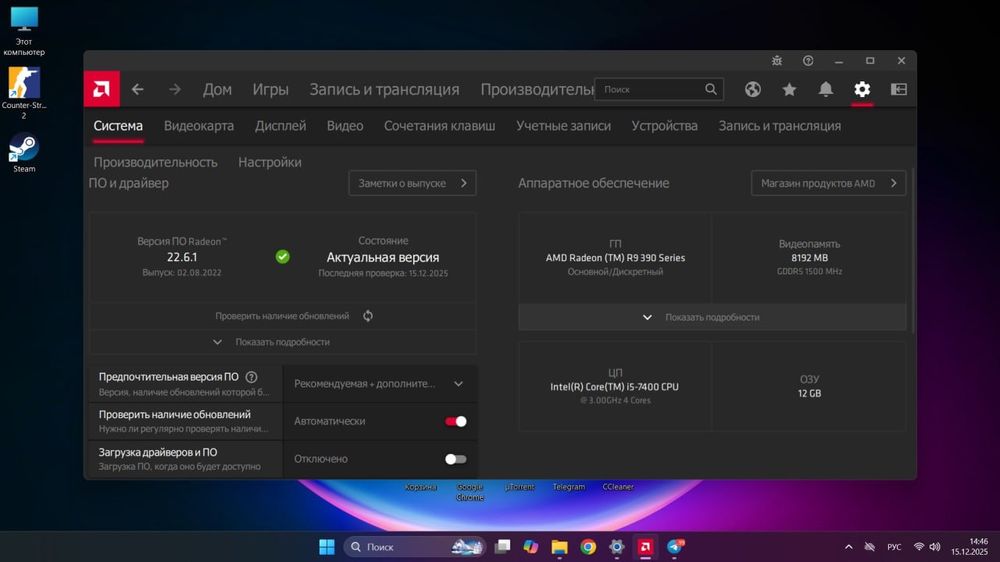Open settings gear icon in AMD header

pos(862,89)
